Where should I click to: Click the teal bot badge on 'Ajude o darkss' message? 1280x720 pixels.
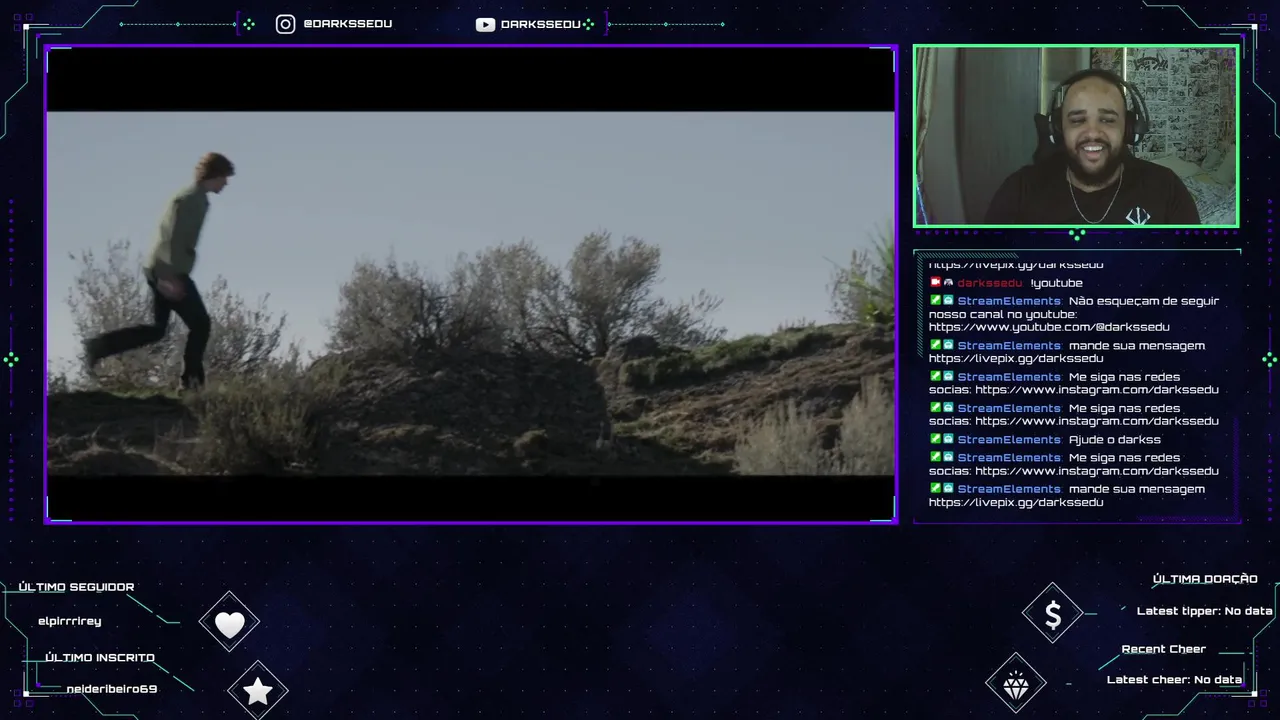point(948,439)
